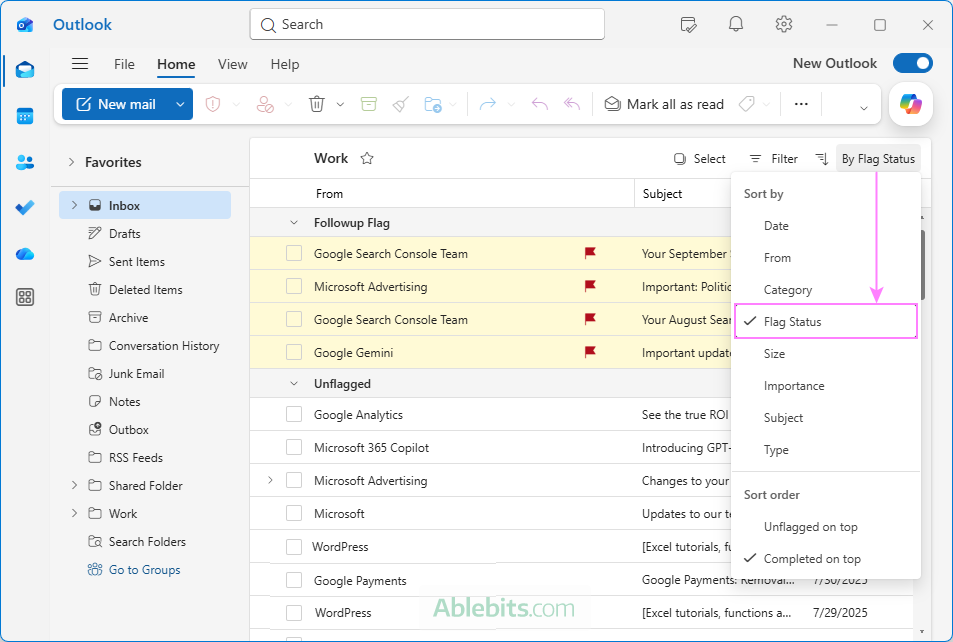Open the Junk Email folder
953x642 pixels.
coord(136,374)
